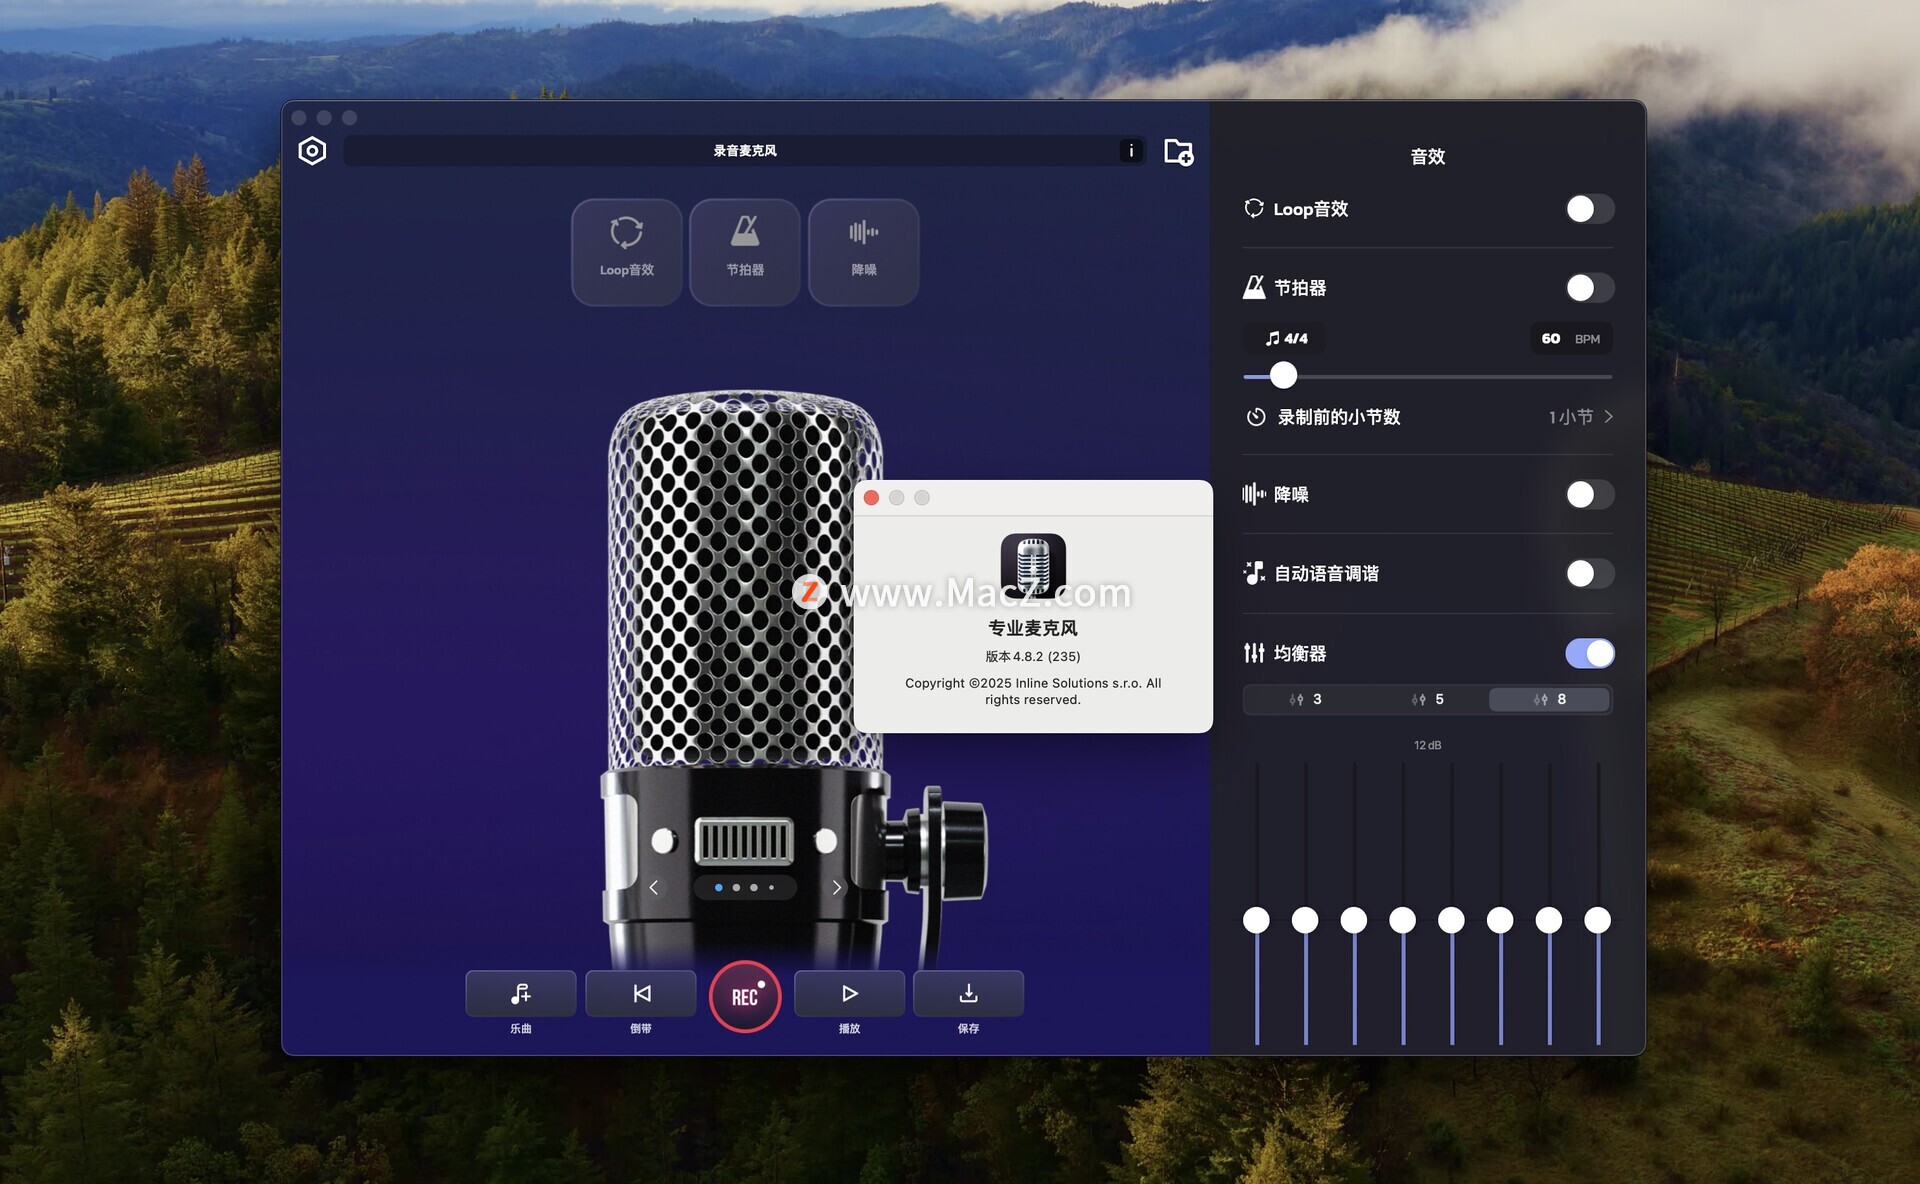The height and width of the screenshot is (1184, 1920).
Task: Click the Loop音效 icon in effects panel
Action: pyautogui.click(x=1254, y=208)
